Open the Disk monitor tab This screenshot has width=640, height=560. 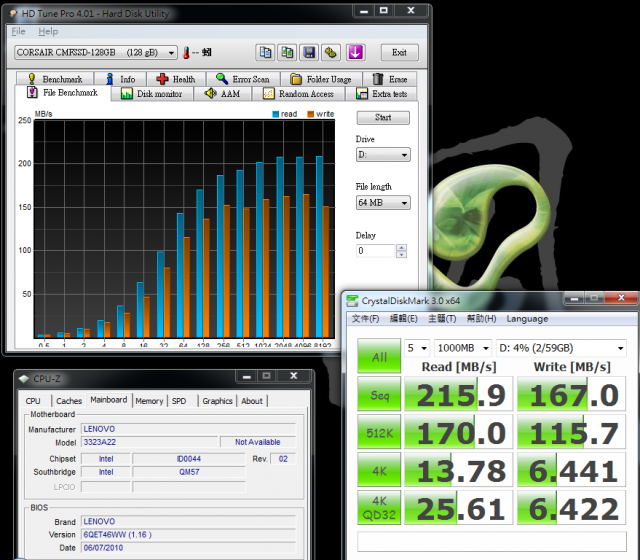pyautogui.click(x=152, y=94)
